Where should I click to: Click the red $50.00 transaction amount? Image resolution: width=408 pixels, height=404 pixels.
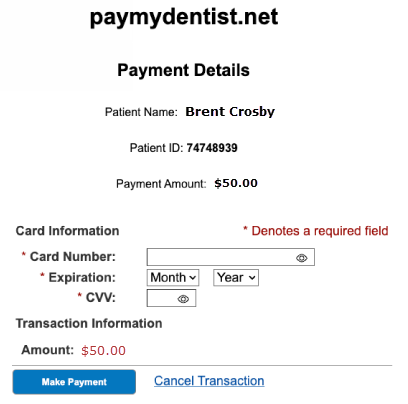(103, 351)
